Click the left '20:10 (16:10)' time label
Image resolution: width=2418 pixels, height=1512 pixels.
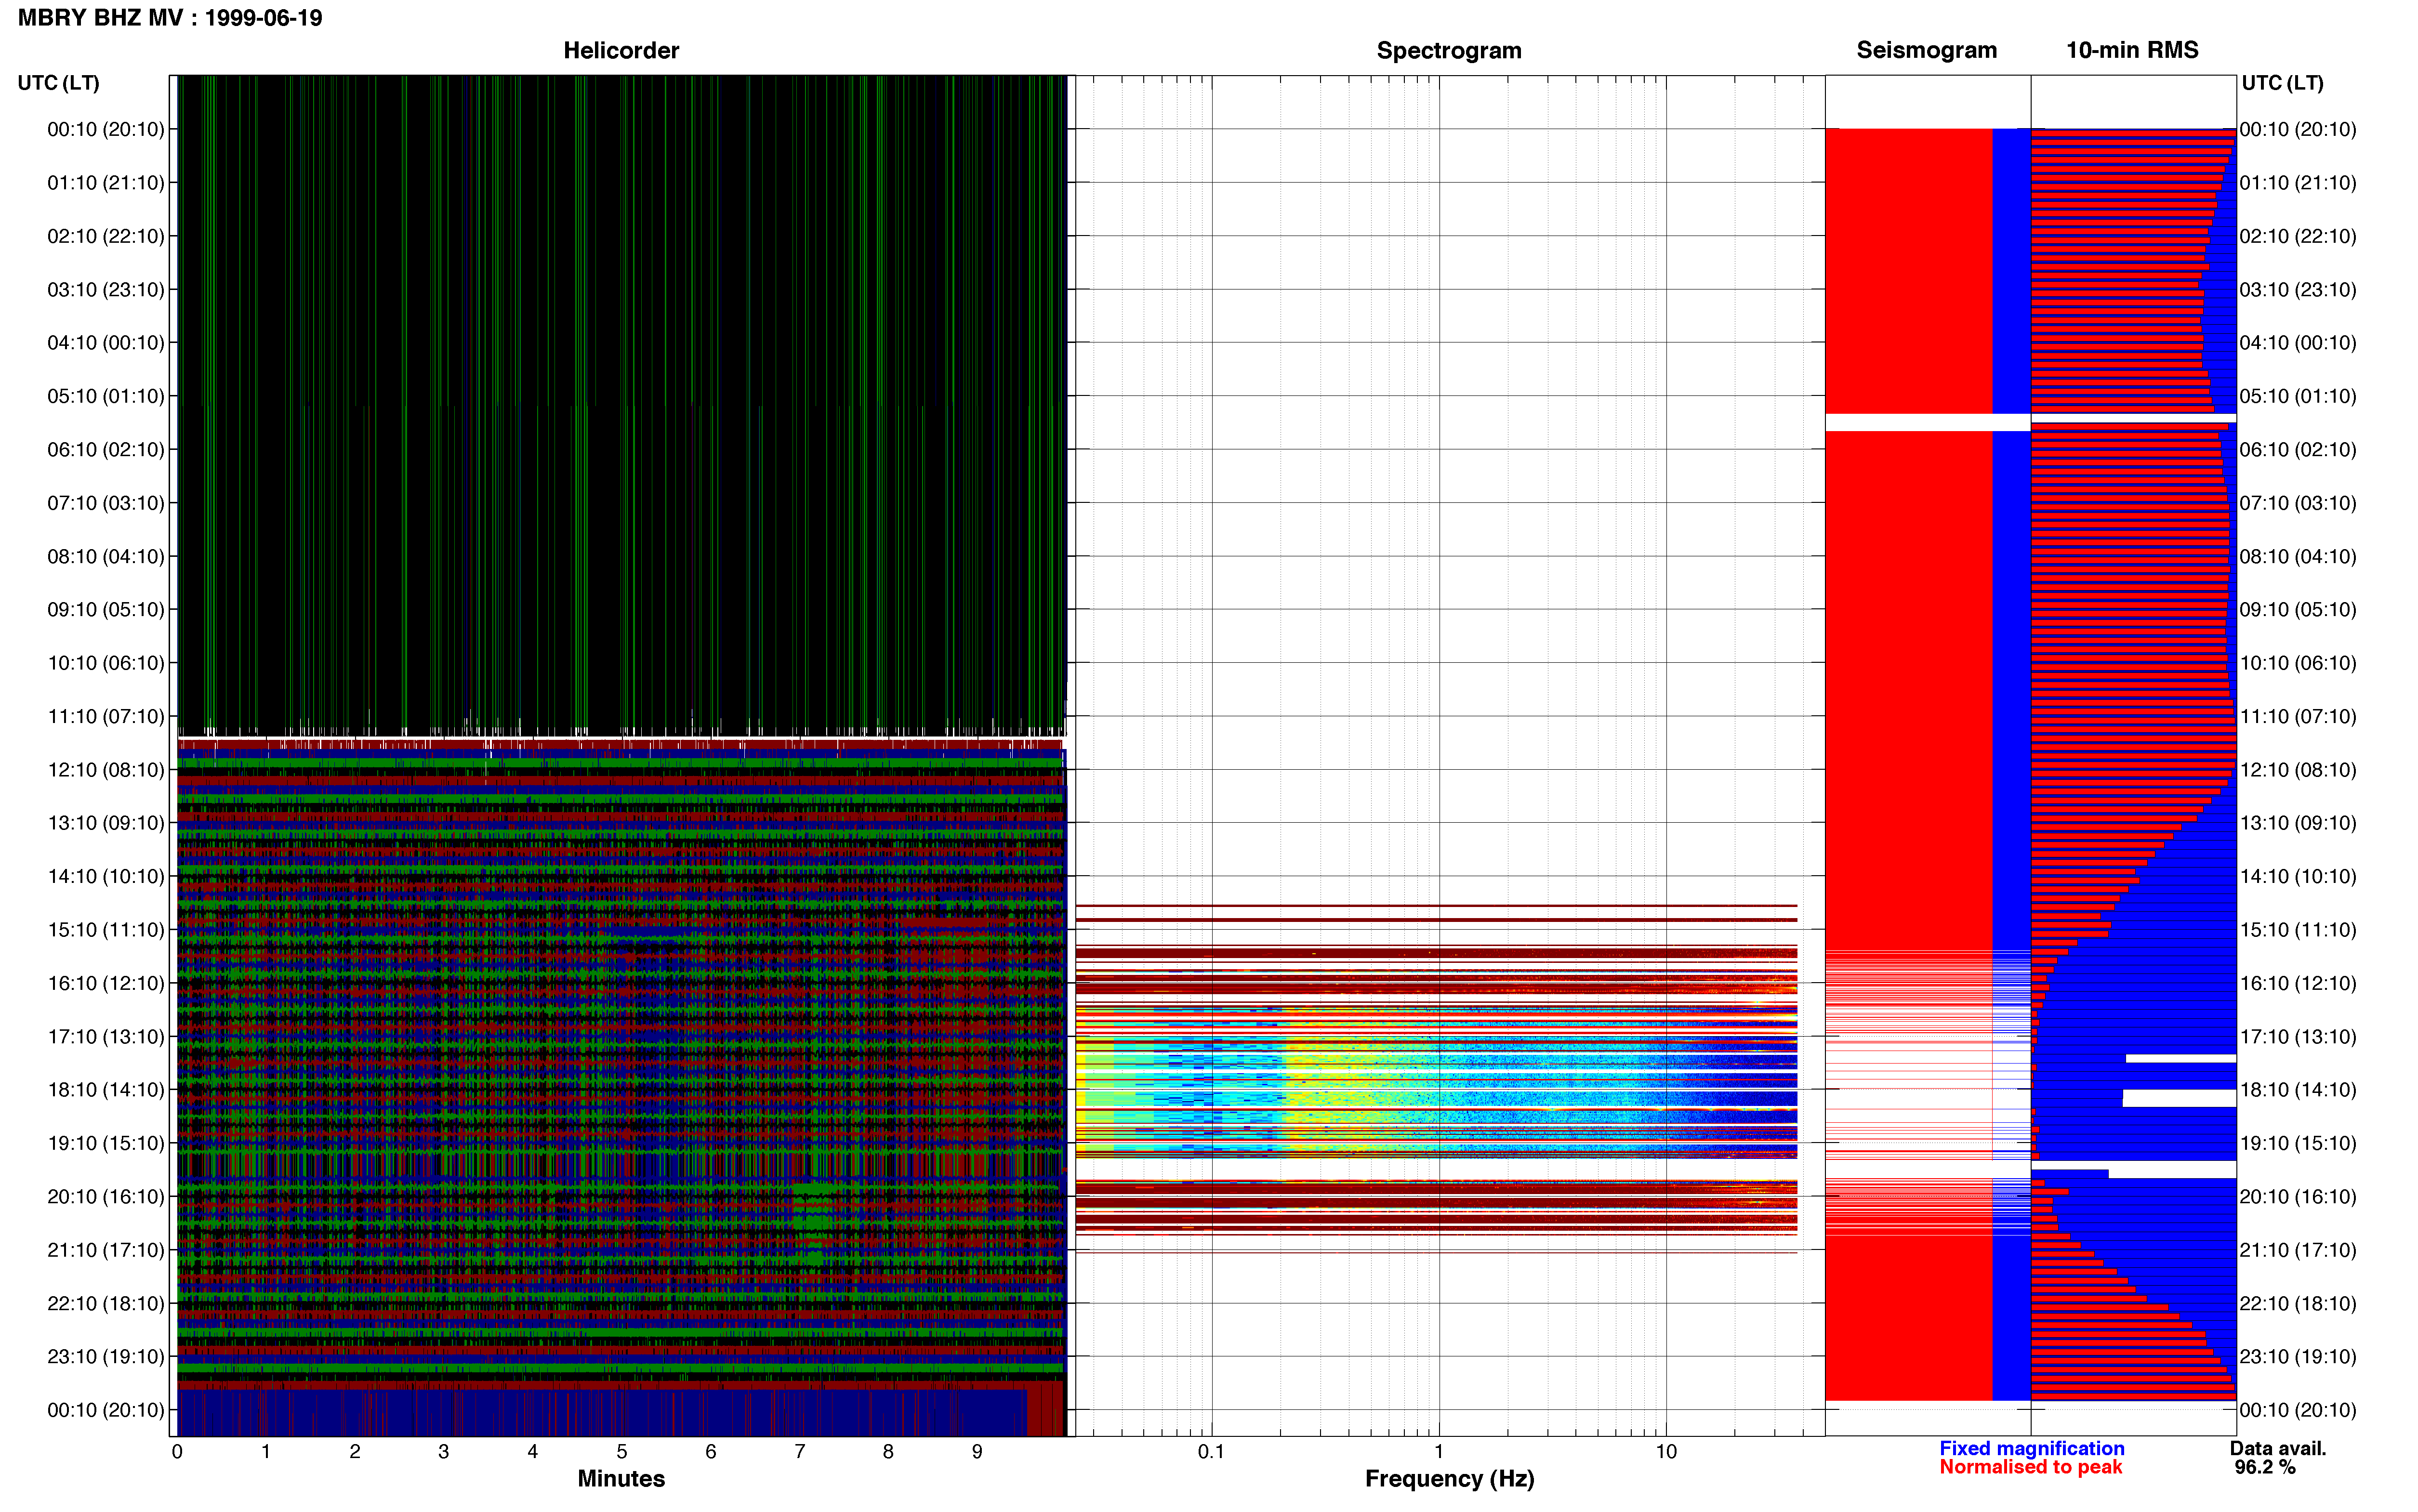(106, 1197)
